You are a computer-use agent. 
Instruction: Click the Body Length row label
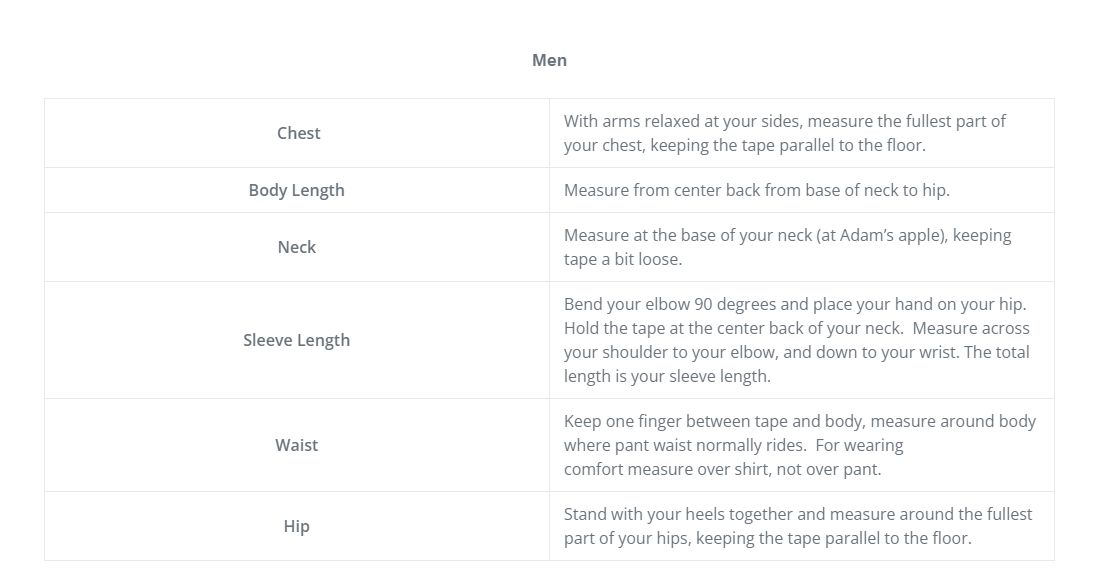[296, 190]
